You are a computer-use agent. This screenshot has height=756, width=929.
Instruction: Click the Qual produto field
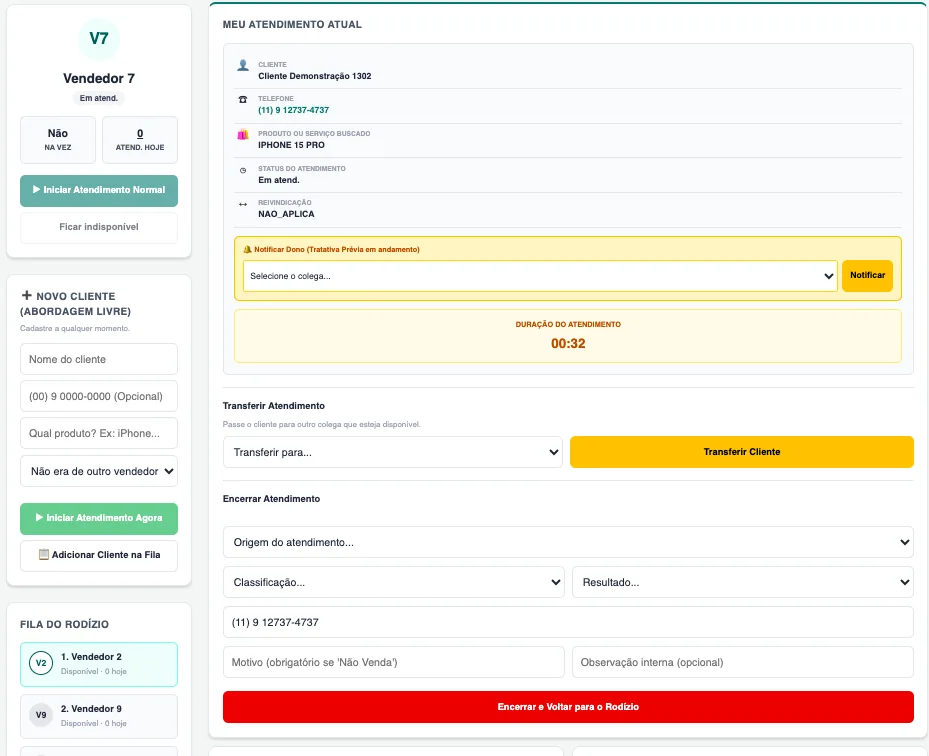99,433
